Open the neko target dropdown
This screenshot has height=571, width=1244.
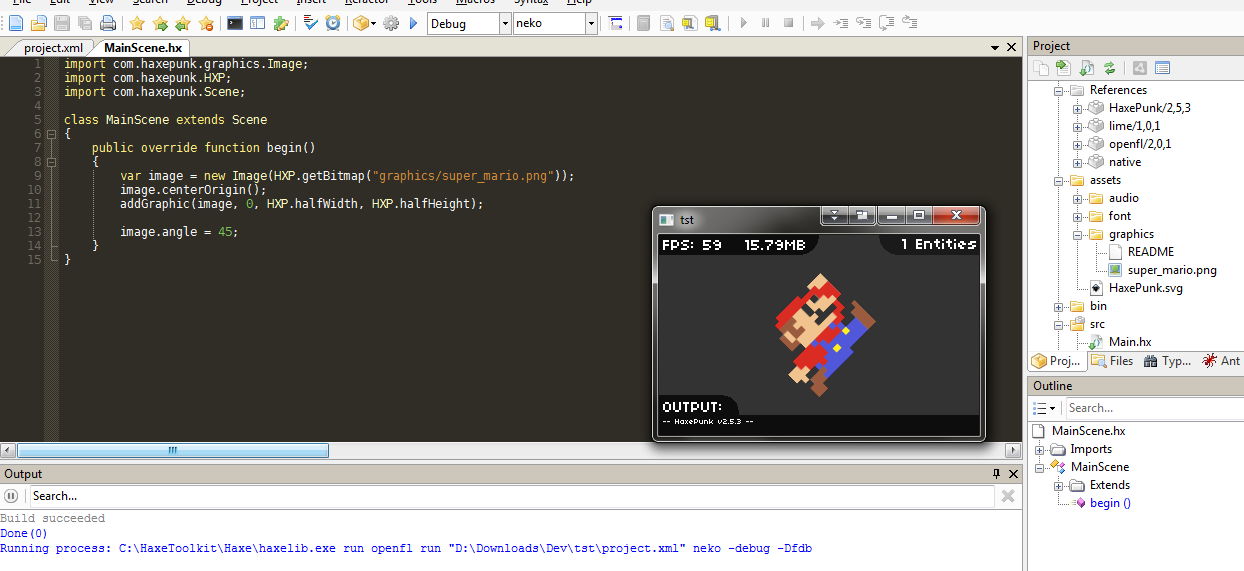591,23
